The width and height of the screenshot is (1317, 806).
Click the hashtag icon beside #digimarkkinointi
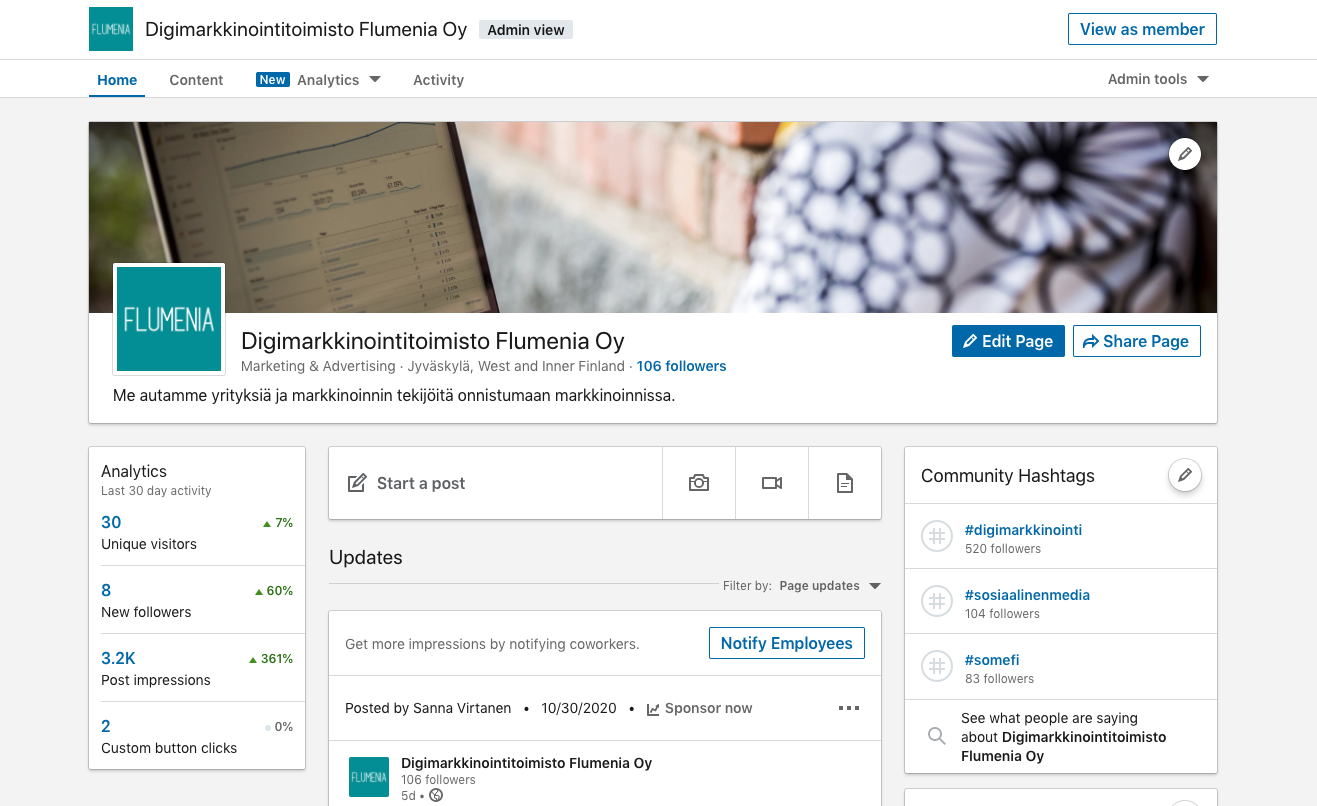937,537
